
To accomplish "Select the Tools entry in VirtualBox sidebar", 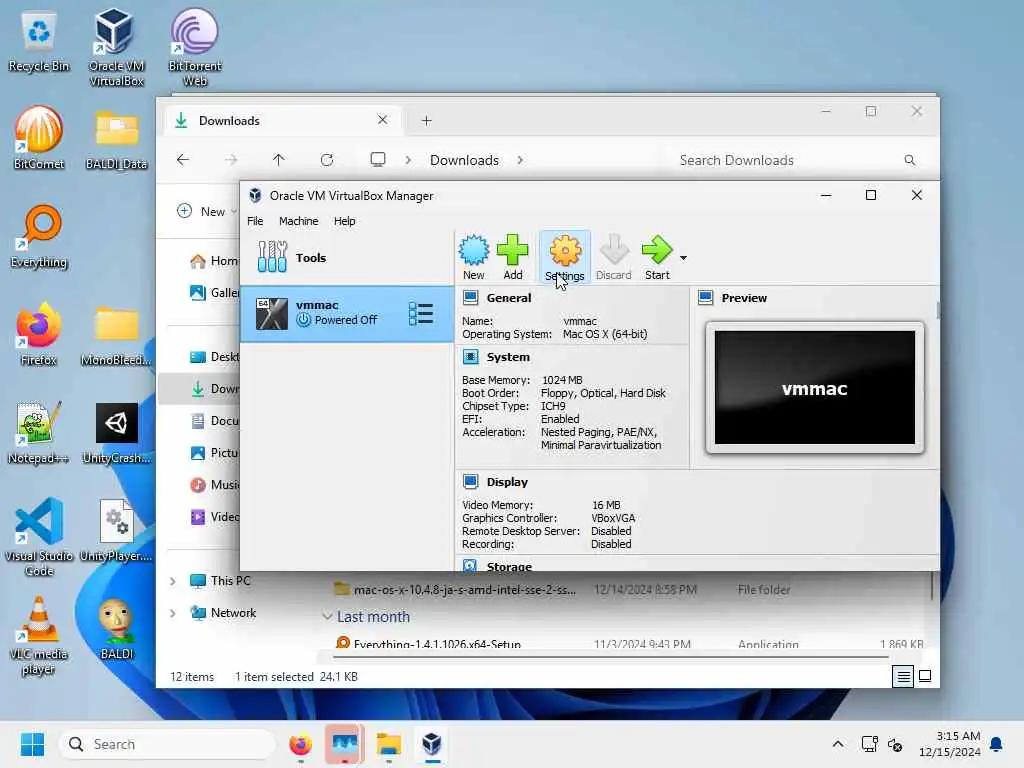I will click(347, 257).
